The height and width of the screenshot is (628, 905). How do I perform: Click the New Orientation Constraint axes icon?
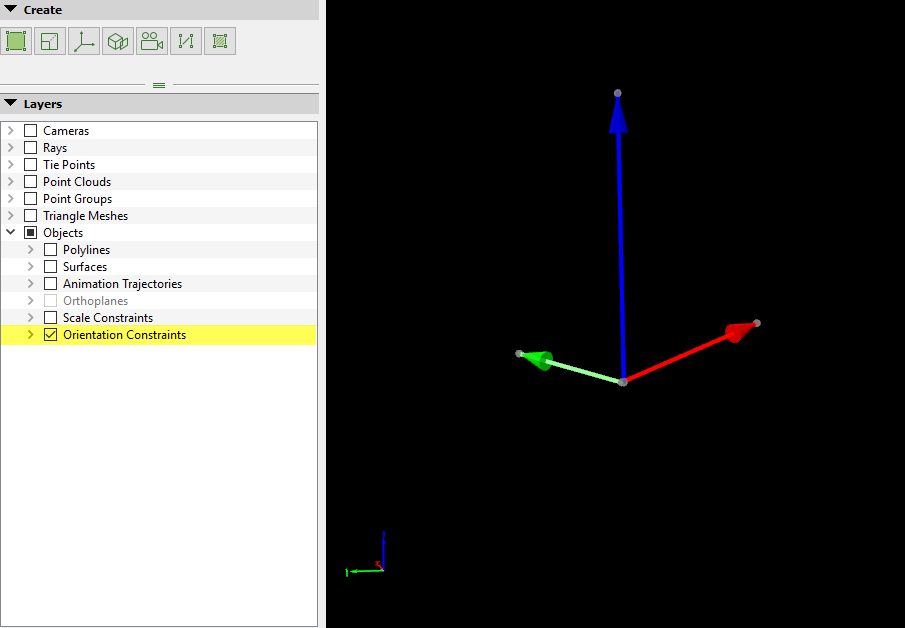click(x=84, y=41)
